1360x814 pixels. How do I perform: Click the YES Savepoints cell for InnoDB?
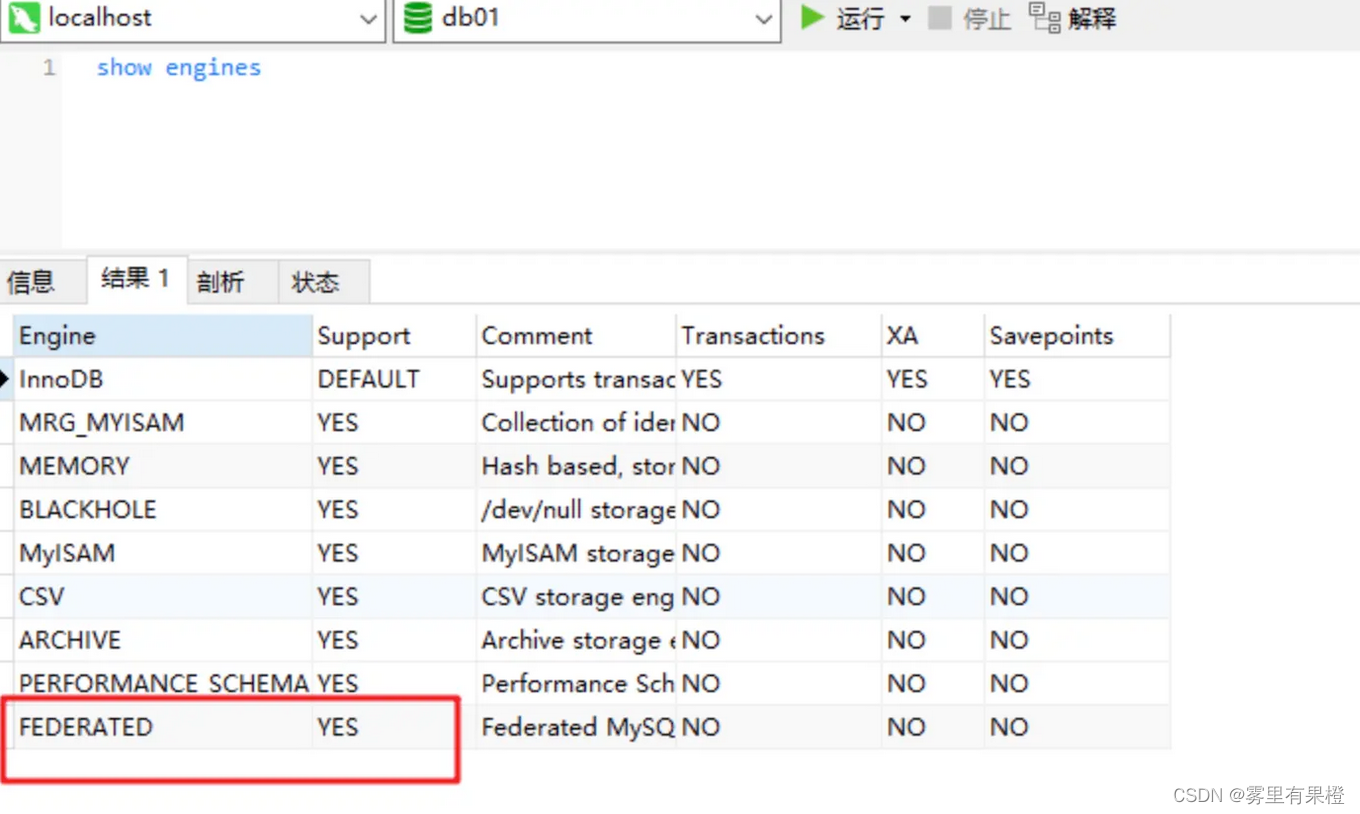1077,380
